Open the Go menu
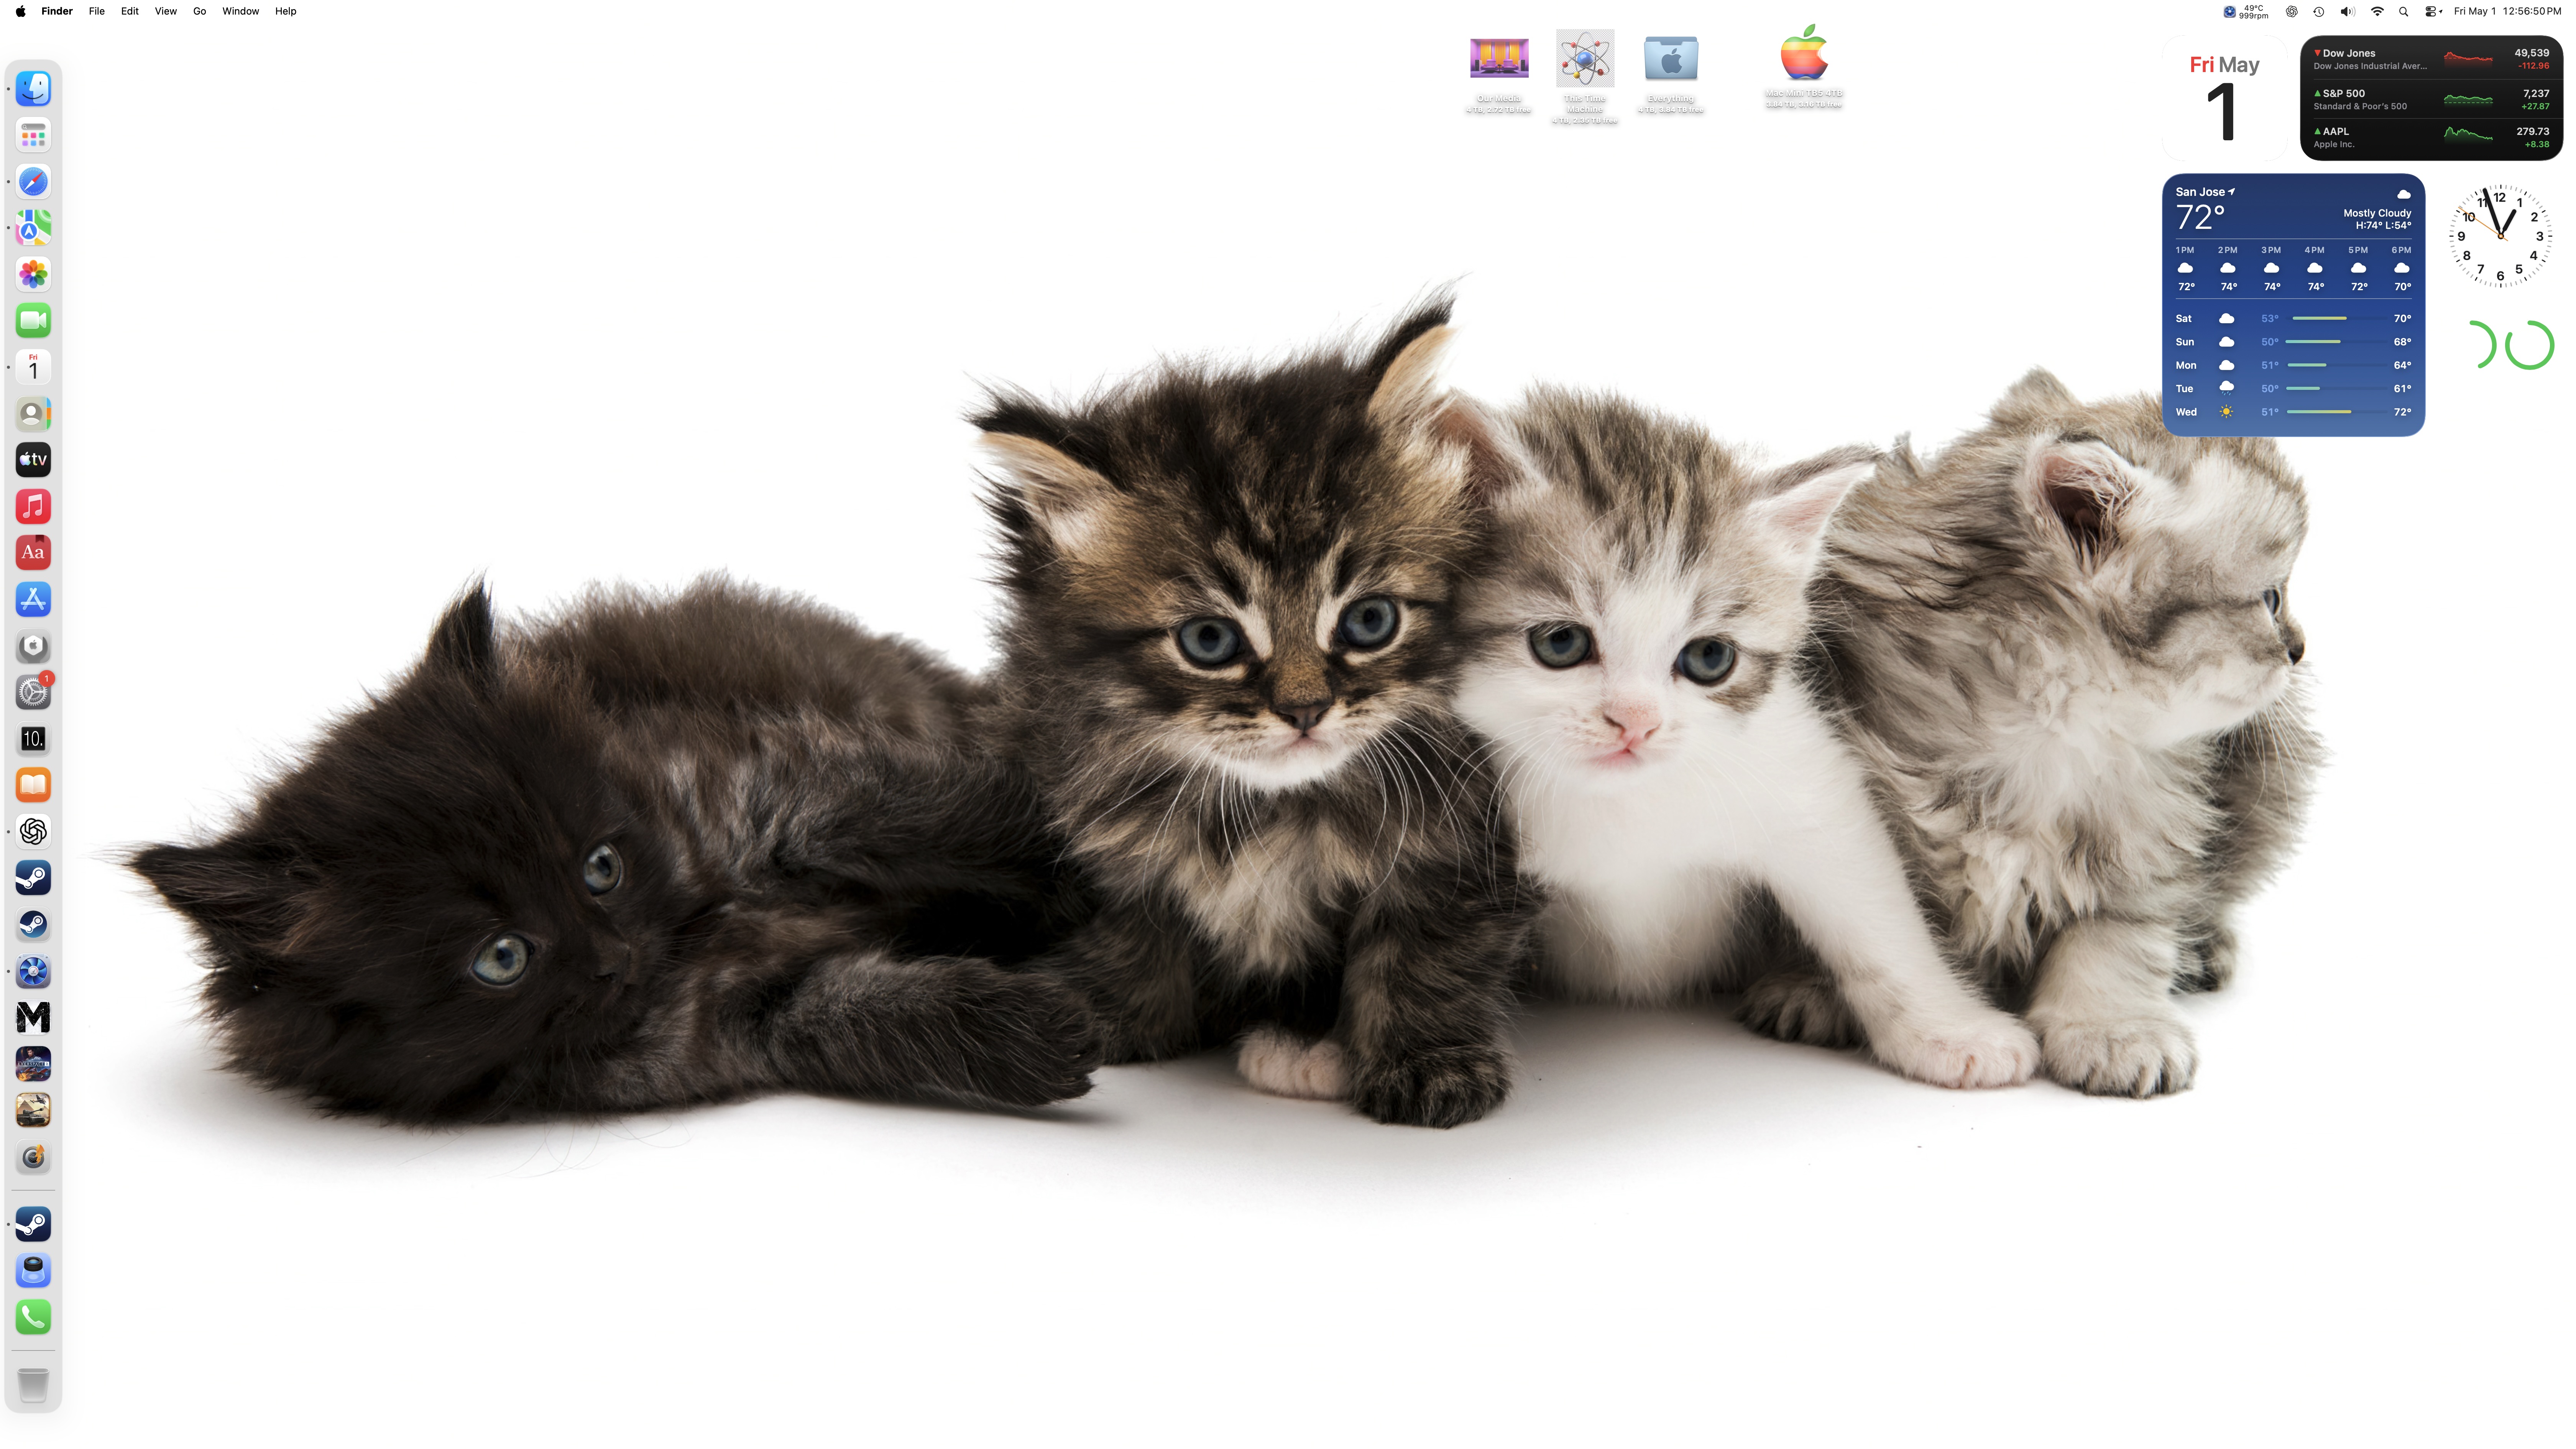The width and height of the screenshot is (2576, 1449). coord(200,11)
